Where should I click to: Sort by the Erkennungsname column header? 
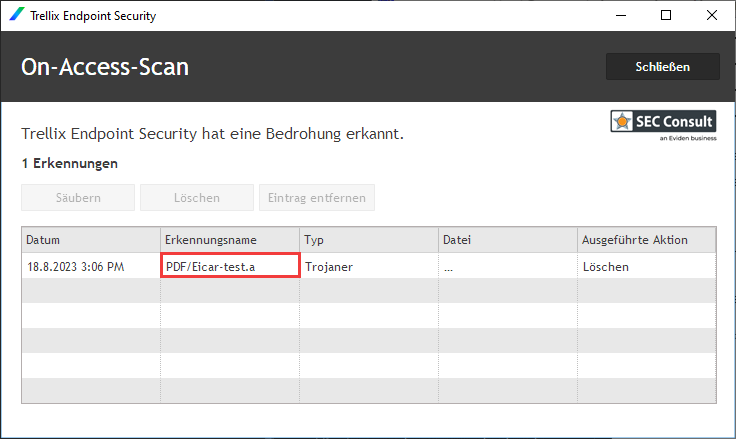229,240
